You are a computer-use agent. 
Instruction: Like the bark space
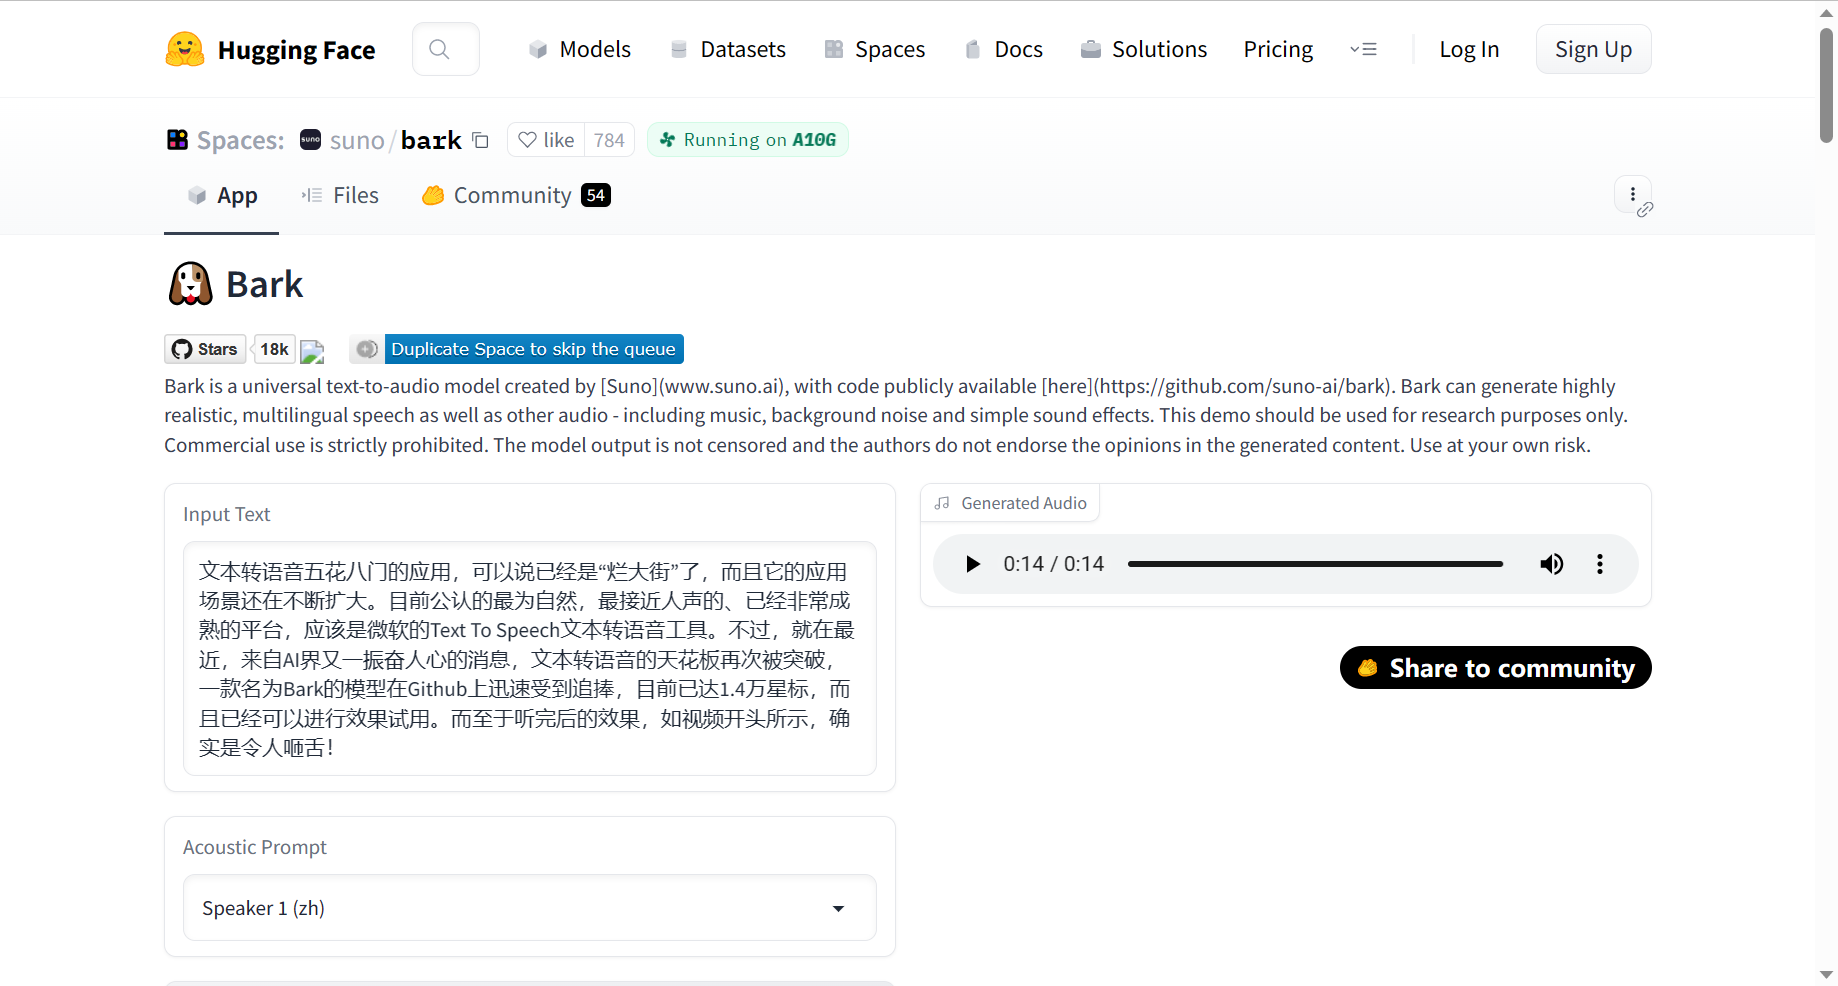(546, 140)
